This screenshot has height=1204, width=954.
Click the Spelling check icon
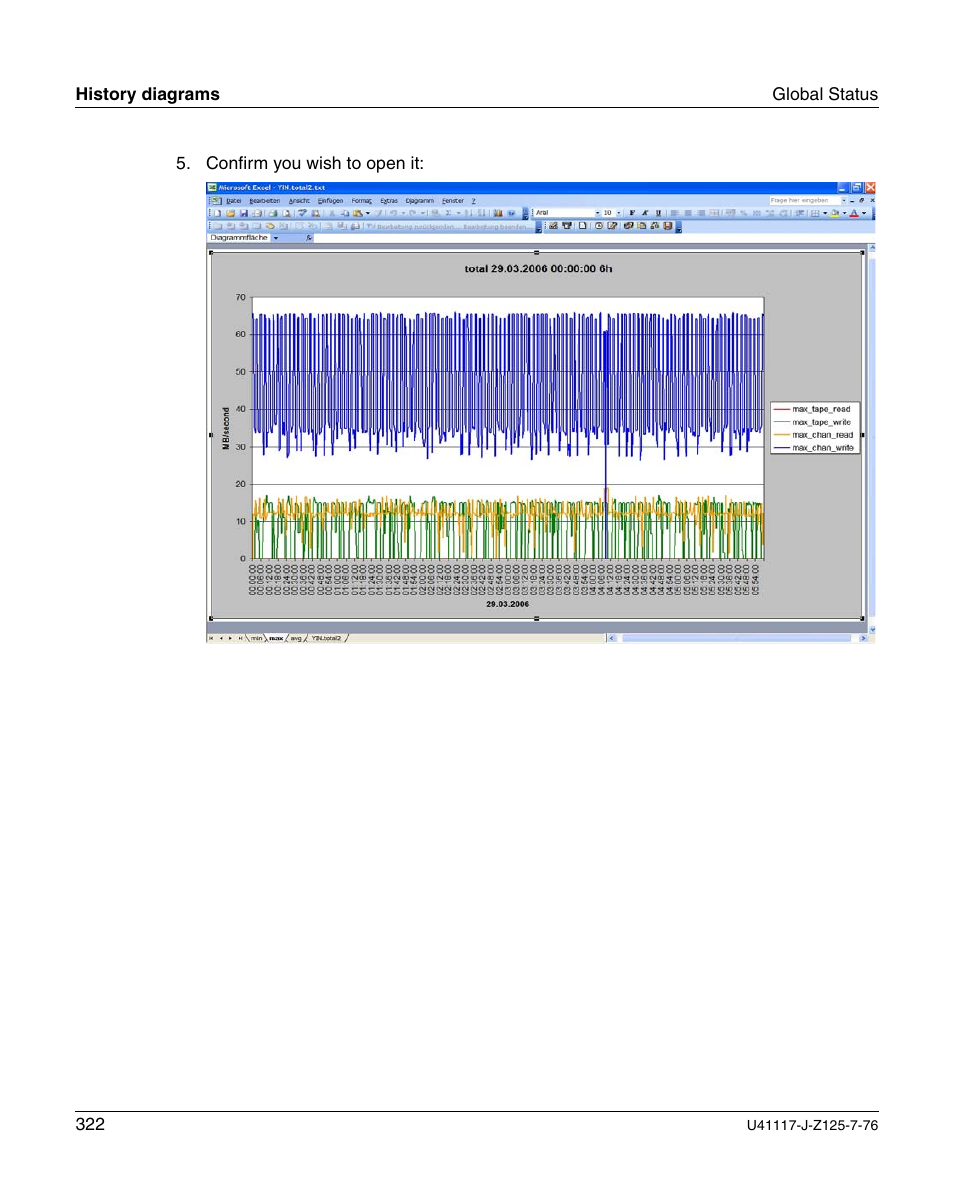(303, 213)
